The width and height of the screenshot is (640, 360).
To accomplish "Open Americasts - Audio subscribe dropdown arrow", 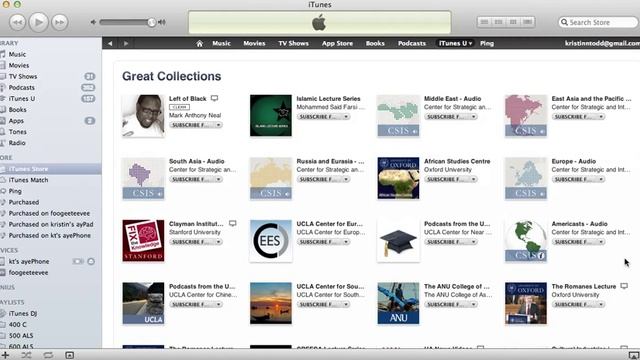I will pos(601,242).
